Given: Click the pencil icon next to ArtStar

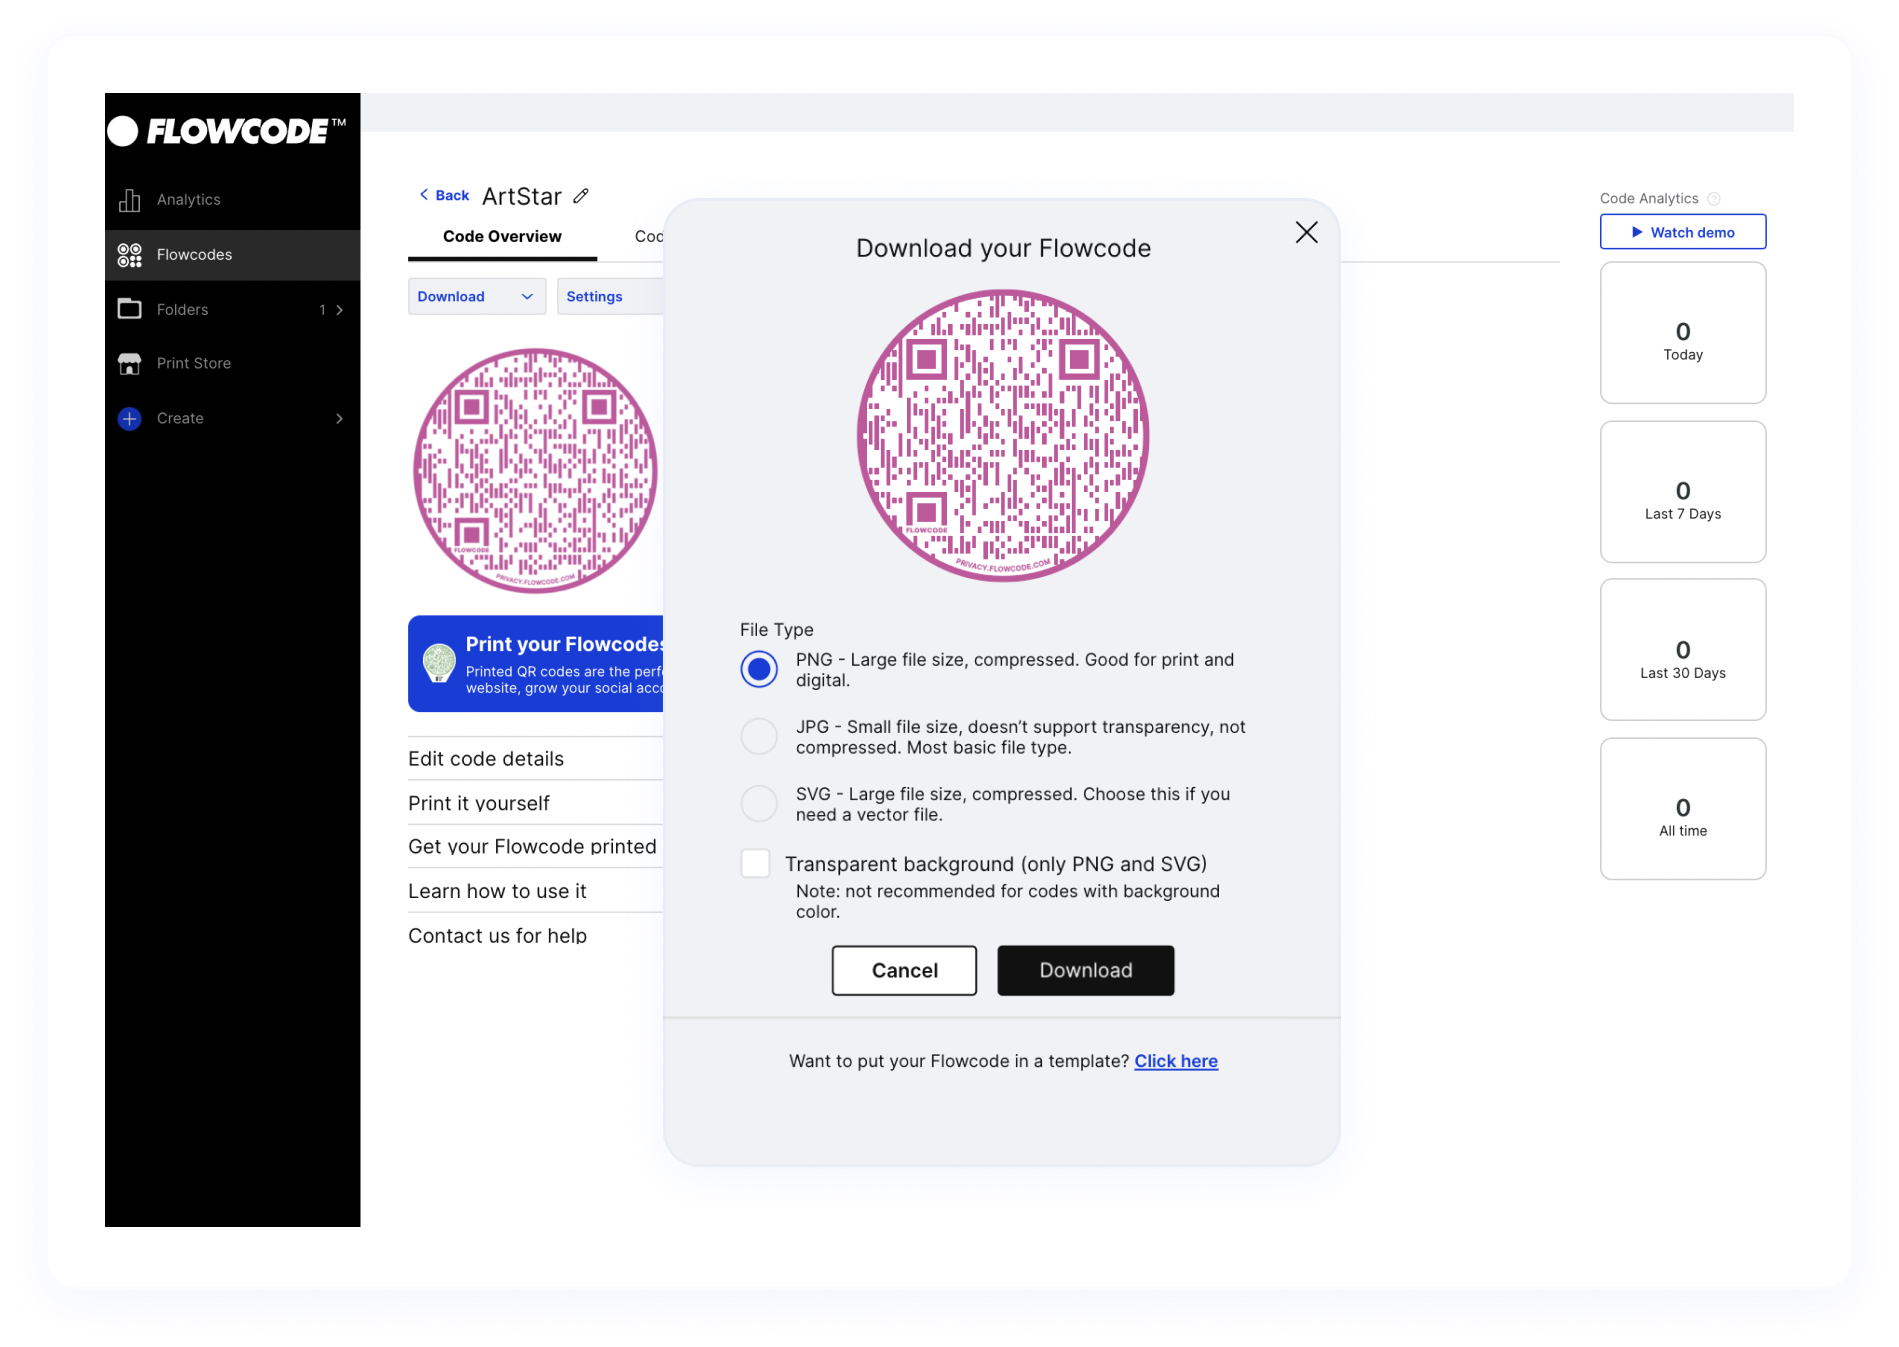Looking at the screenshot, I should pyautogui.click(x=581, y=196).
